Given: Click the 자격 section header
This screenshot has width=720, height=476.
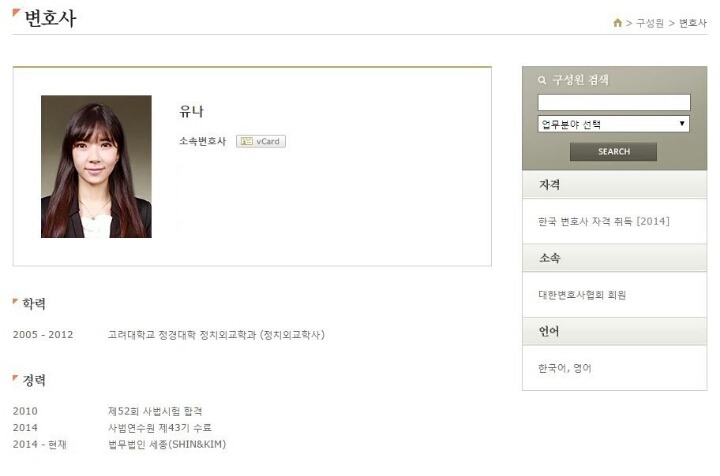Looking at the screenshot, I should pyautogui.click(x=614, y=185).
